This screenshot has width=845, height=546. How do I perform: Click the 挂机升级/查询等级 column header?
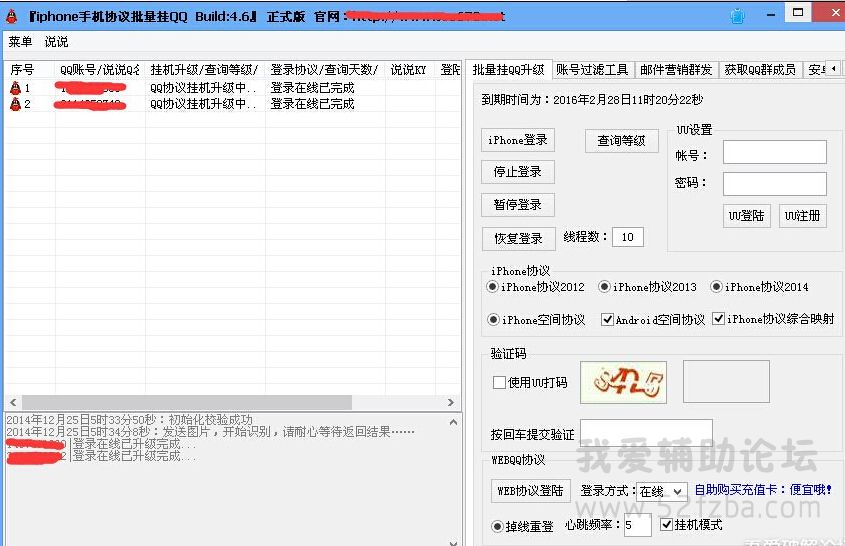click(205, 70)
